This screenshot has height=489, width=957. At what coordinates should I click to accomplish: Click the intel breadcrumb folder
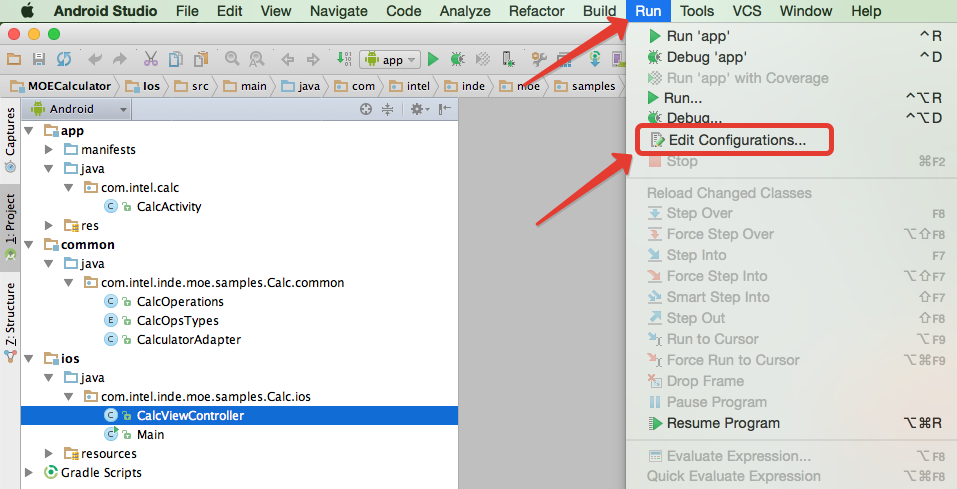pyautogui.click(x=410, y=86)
